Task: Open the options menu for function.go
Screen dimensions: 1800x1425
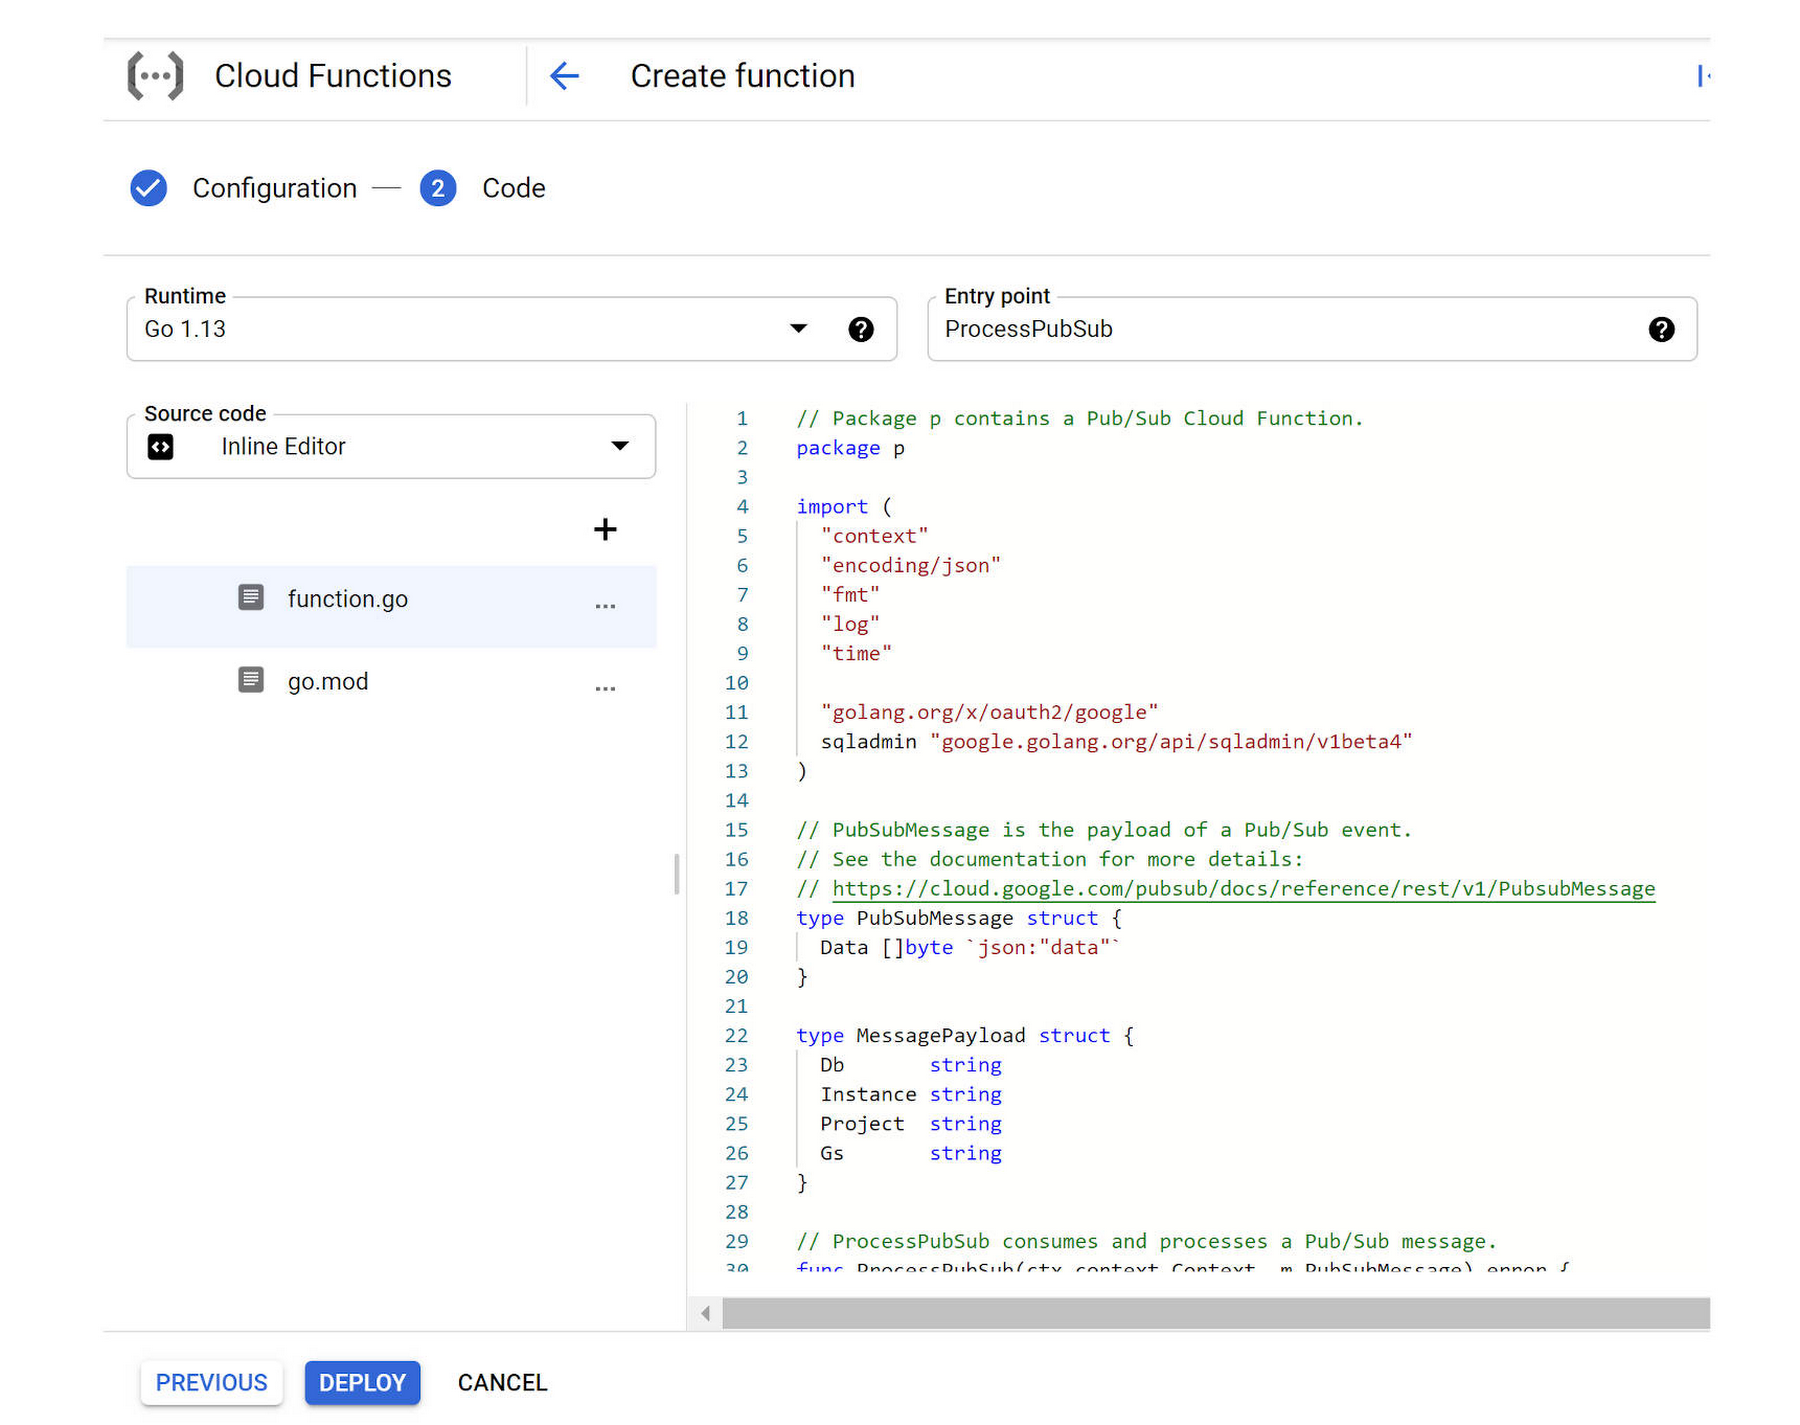Action: (605, 605)
